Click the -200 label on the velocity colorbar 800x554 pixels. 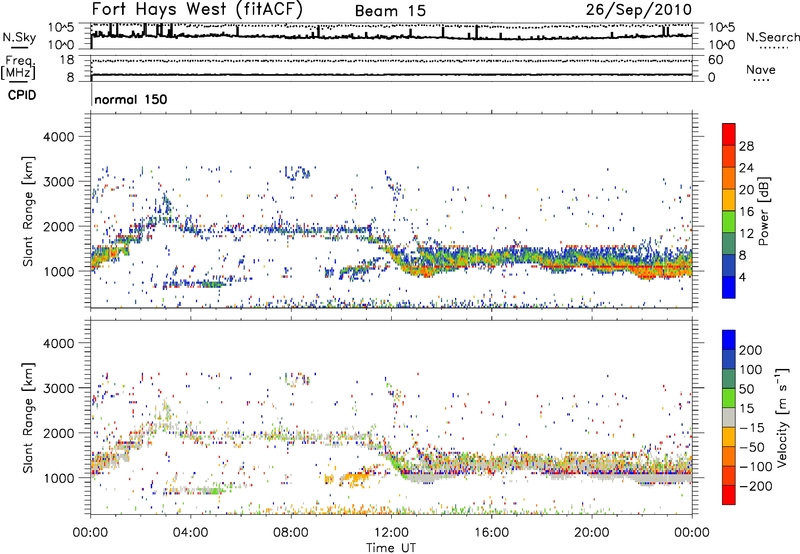(x=756, y=486)
